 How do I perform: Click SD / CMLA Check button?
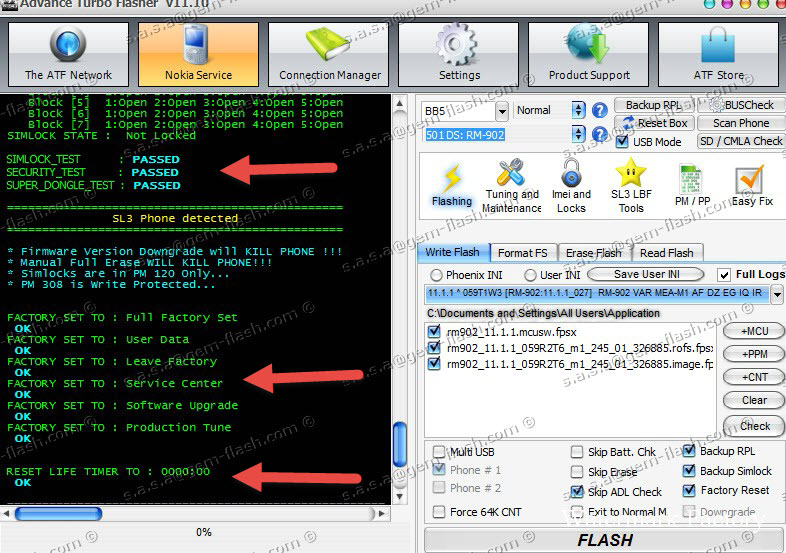[741, 141]
